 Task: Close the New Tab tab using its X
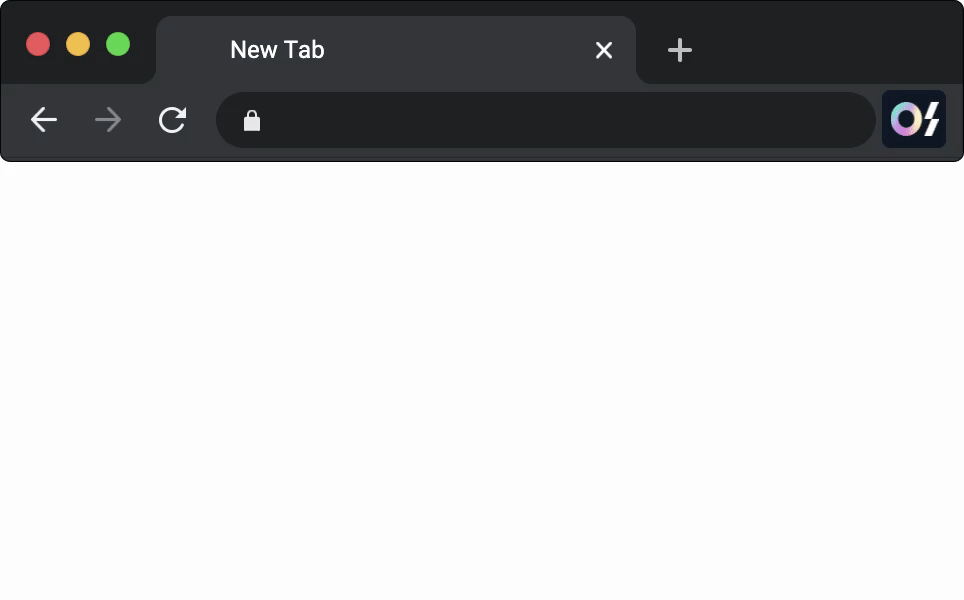604,50
